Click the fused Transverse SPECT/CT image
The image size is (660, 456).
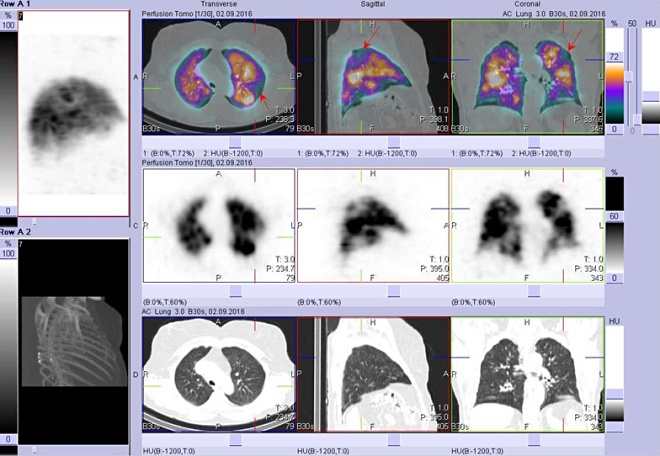click(x=219, y=77)
